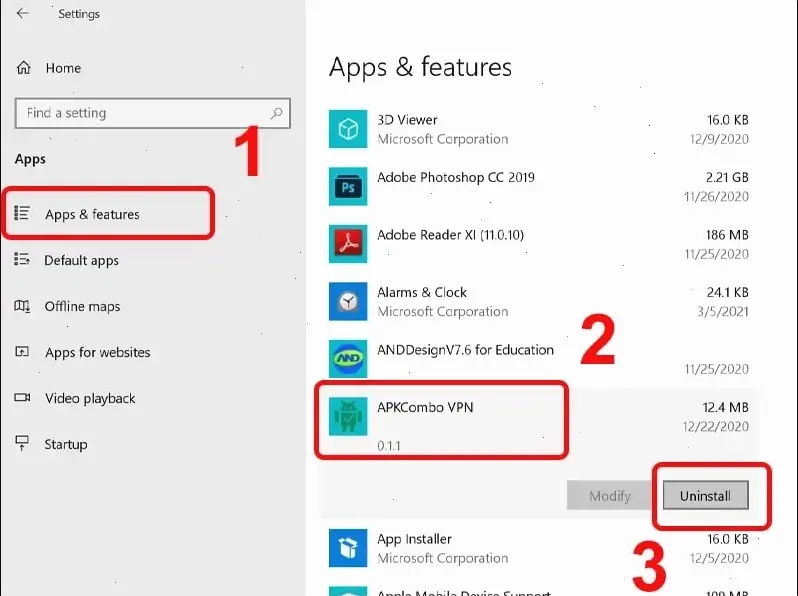Select Alarms & Clock app name
The height and width of the screenshot is (596, 798).
[422, 292]
